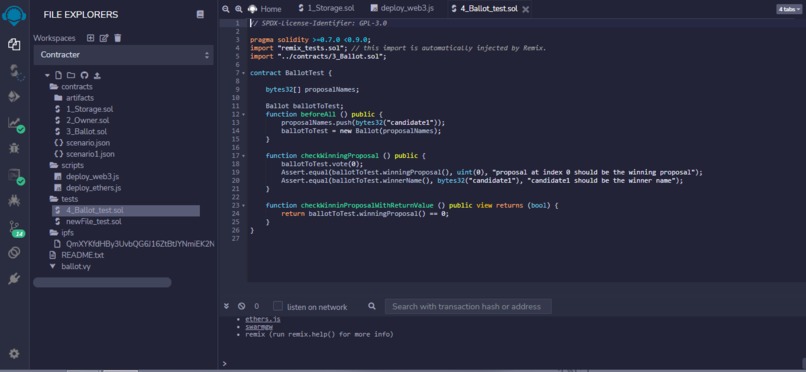Focus the transaction hash search field

click(x=468, y=306)
